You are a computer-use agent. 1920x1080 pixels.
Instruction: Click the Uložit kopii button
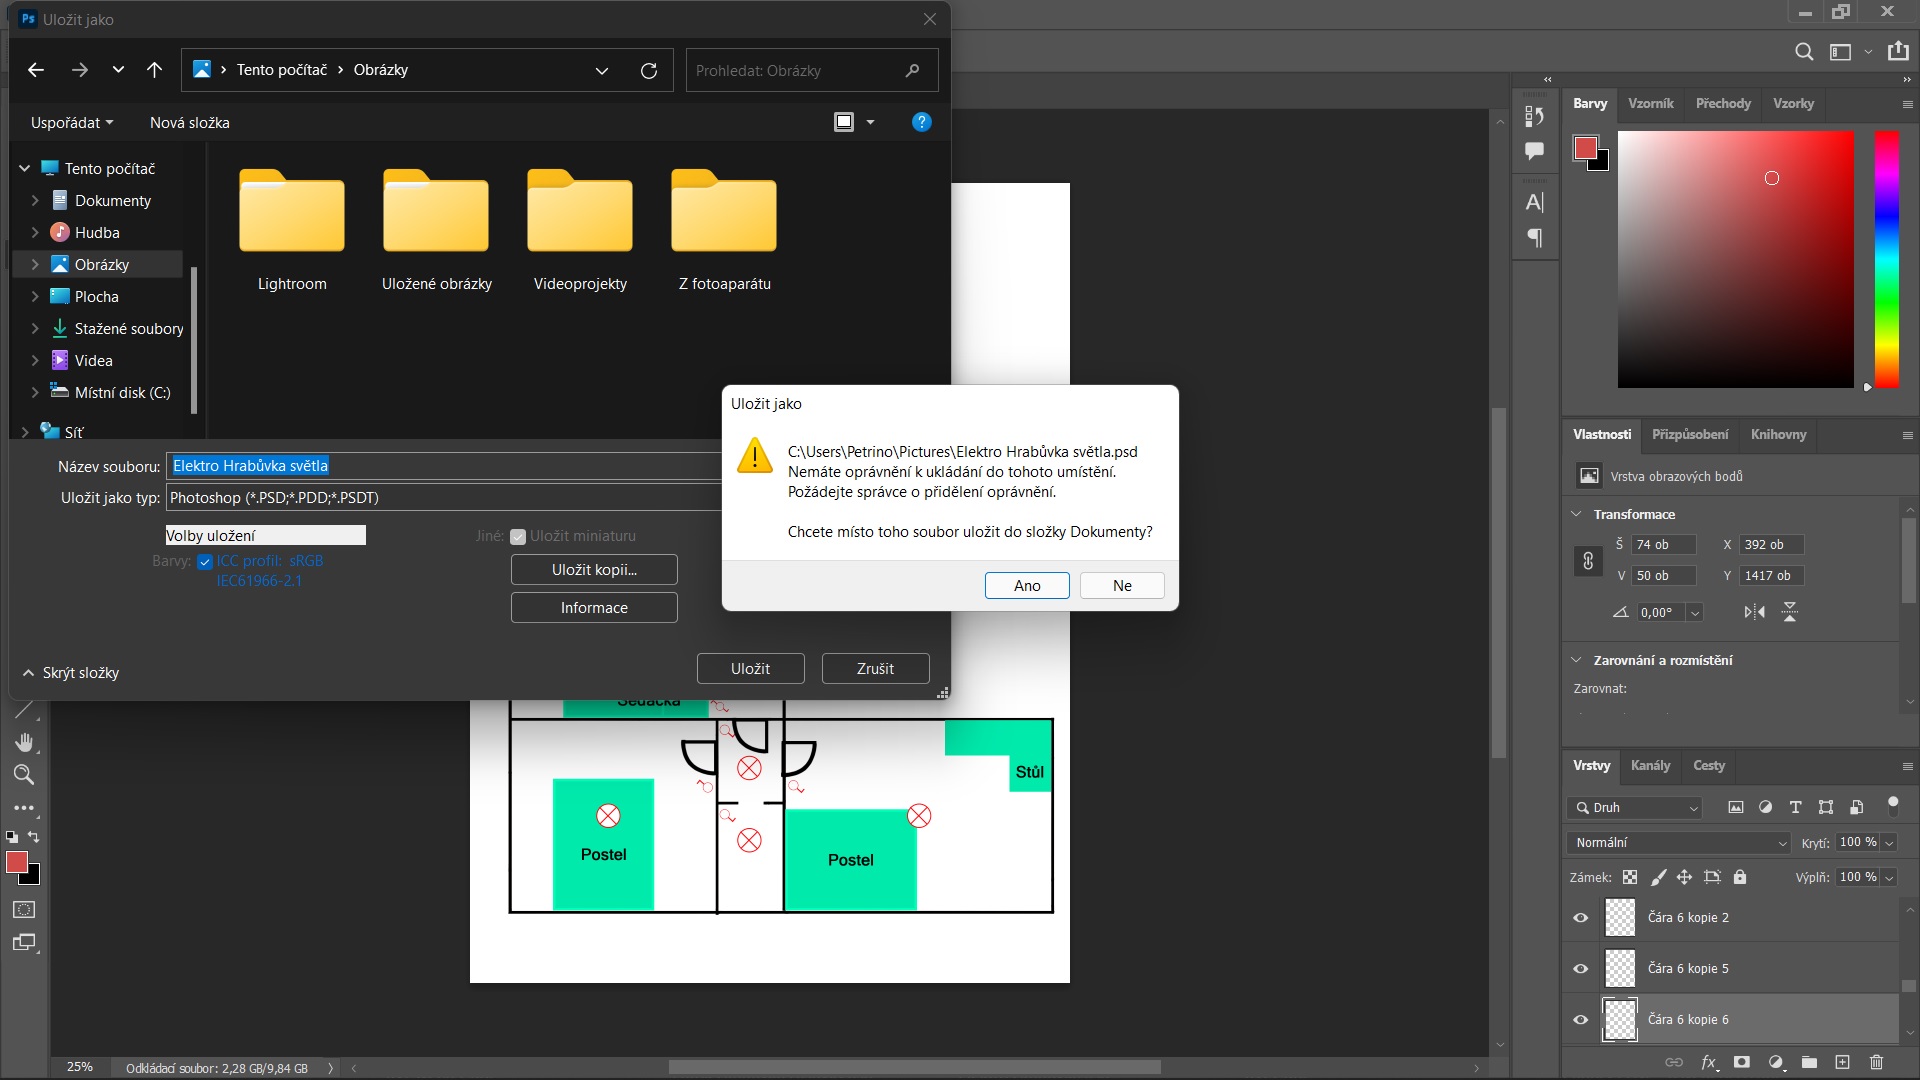pos(594,570)
